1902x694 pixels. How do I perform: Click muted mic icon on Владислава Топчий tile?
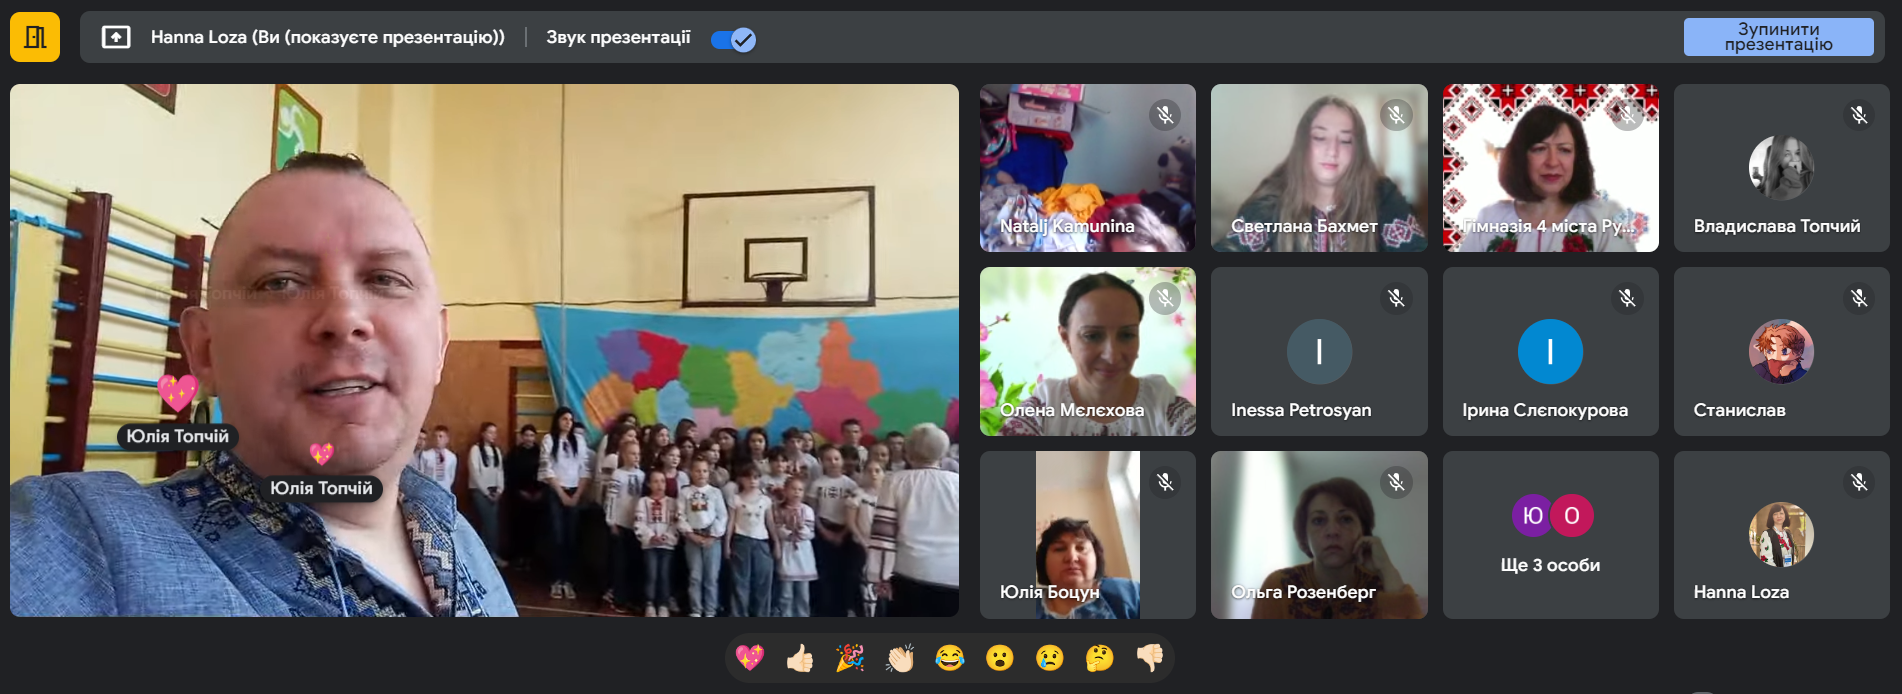pyautogui.click(x=1858, y=115)
